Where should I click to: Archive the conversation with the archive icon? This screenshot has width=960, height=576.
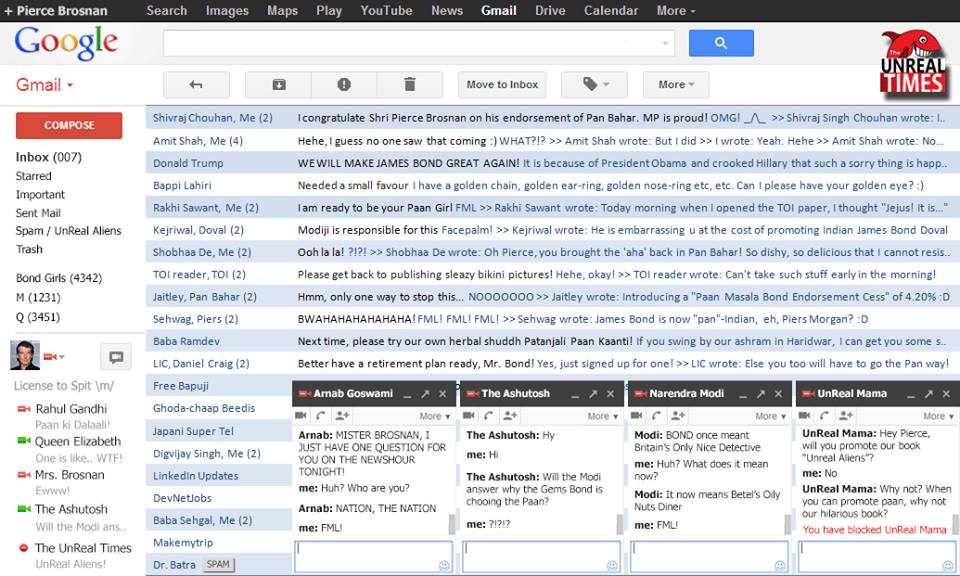(279, 84)
